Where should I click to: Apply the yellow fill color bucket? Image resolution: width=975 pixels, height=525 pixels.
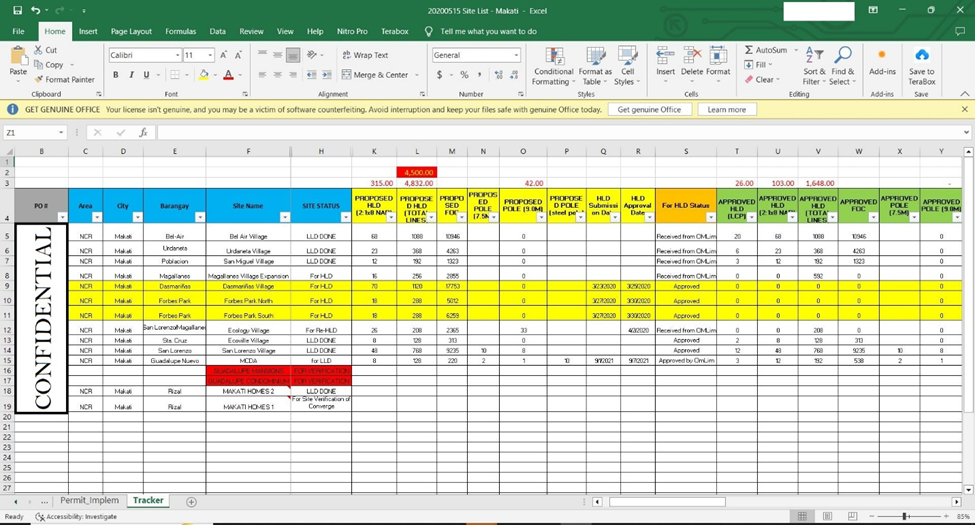[203, 75]
